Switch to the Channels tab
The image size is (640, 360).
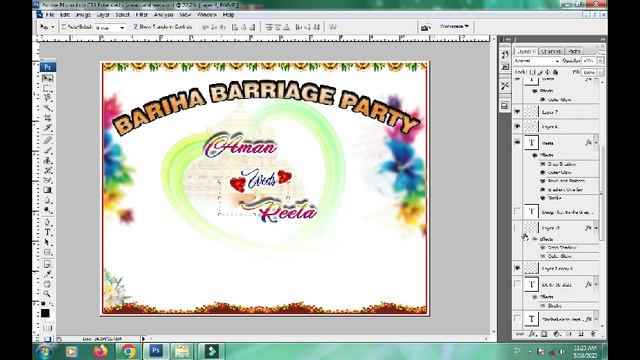pyautogui.click(x=551, y=51)
